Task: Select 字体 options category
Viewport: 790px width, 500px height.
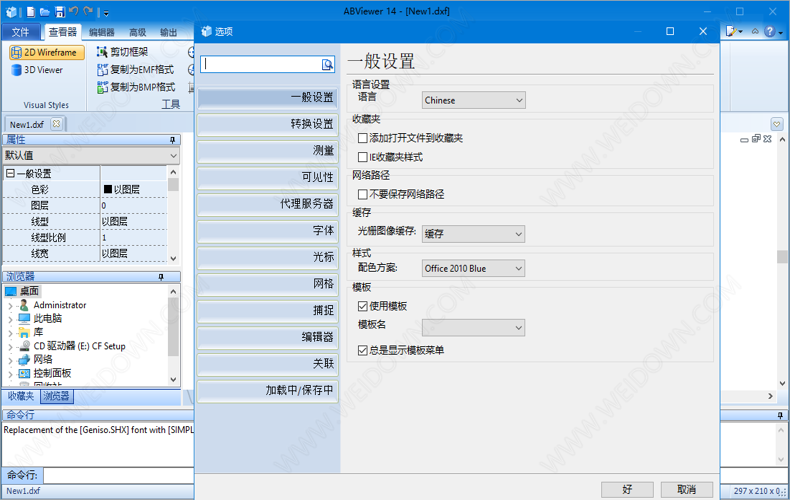Action: pos(268,231)
